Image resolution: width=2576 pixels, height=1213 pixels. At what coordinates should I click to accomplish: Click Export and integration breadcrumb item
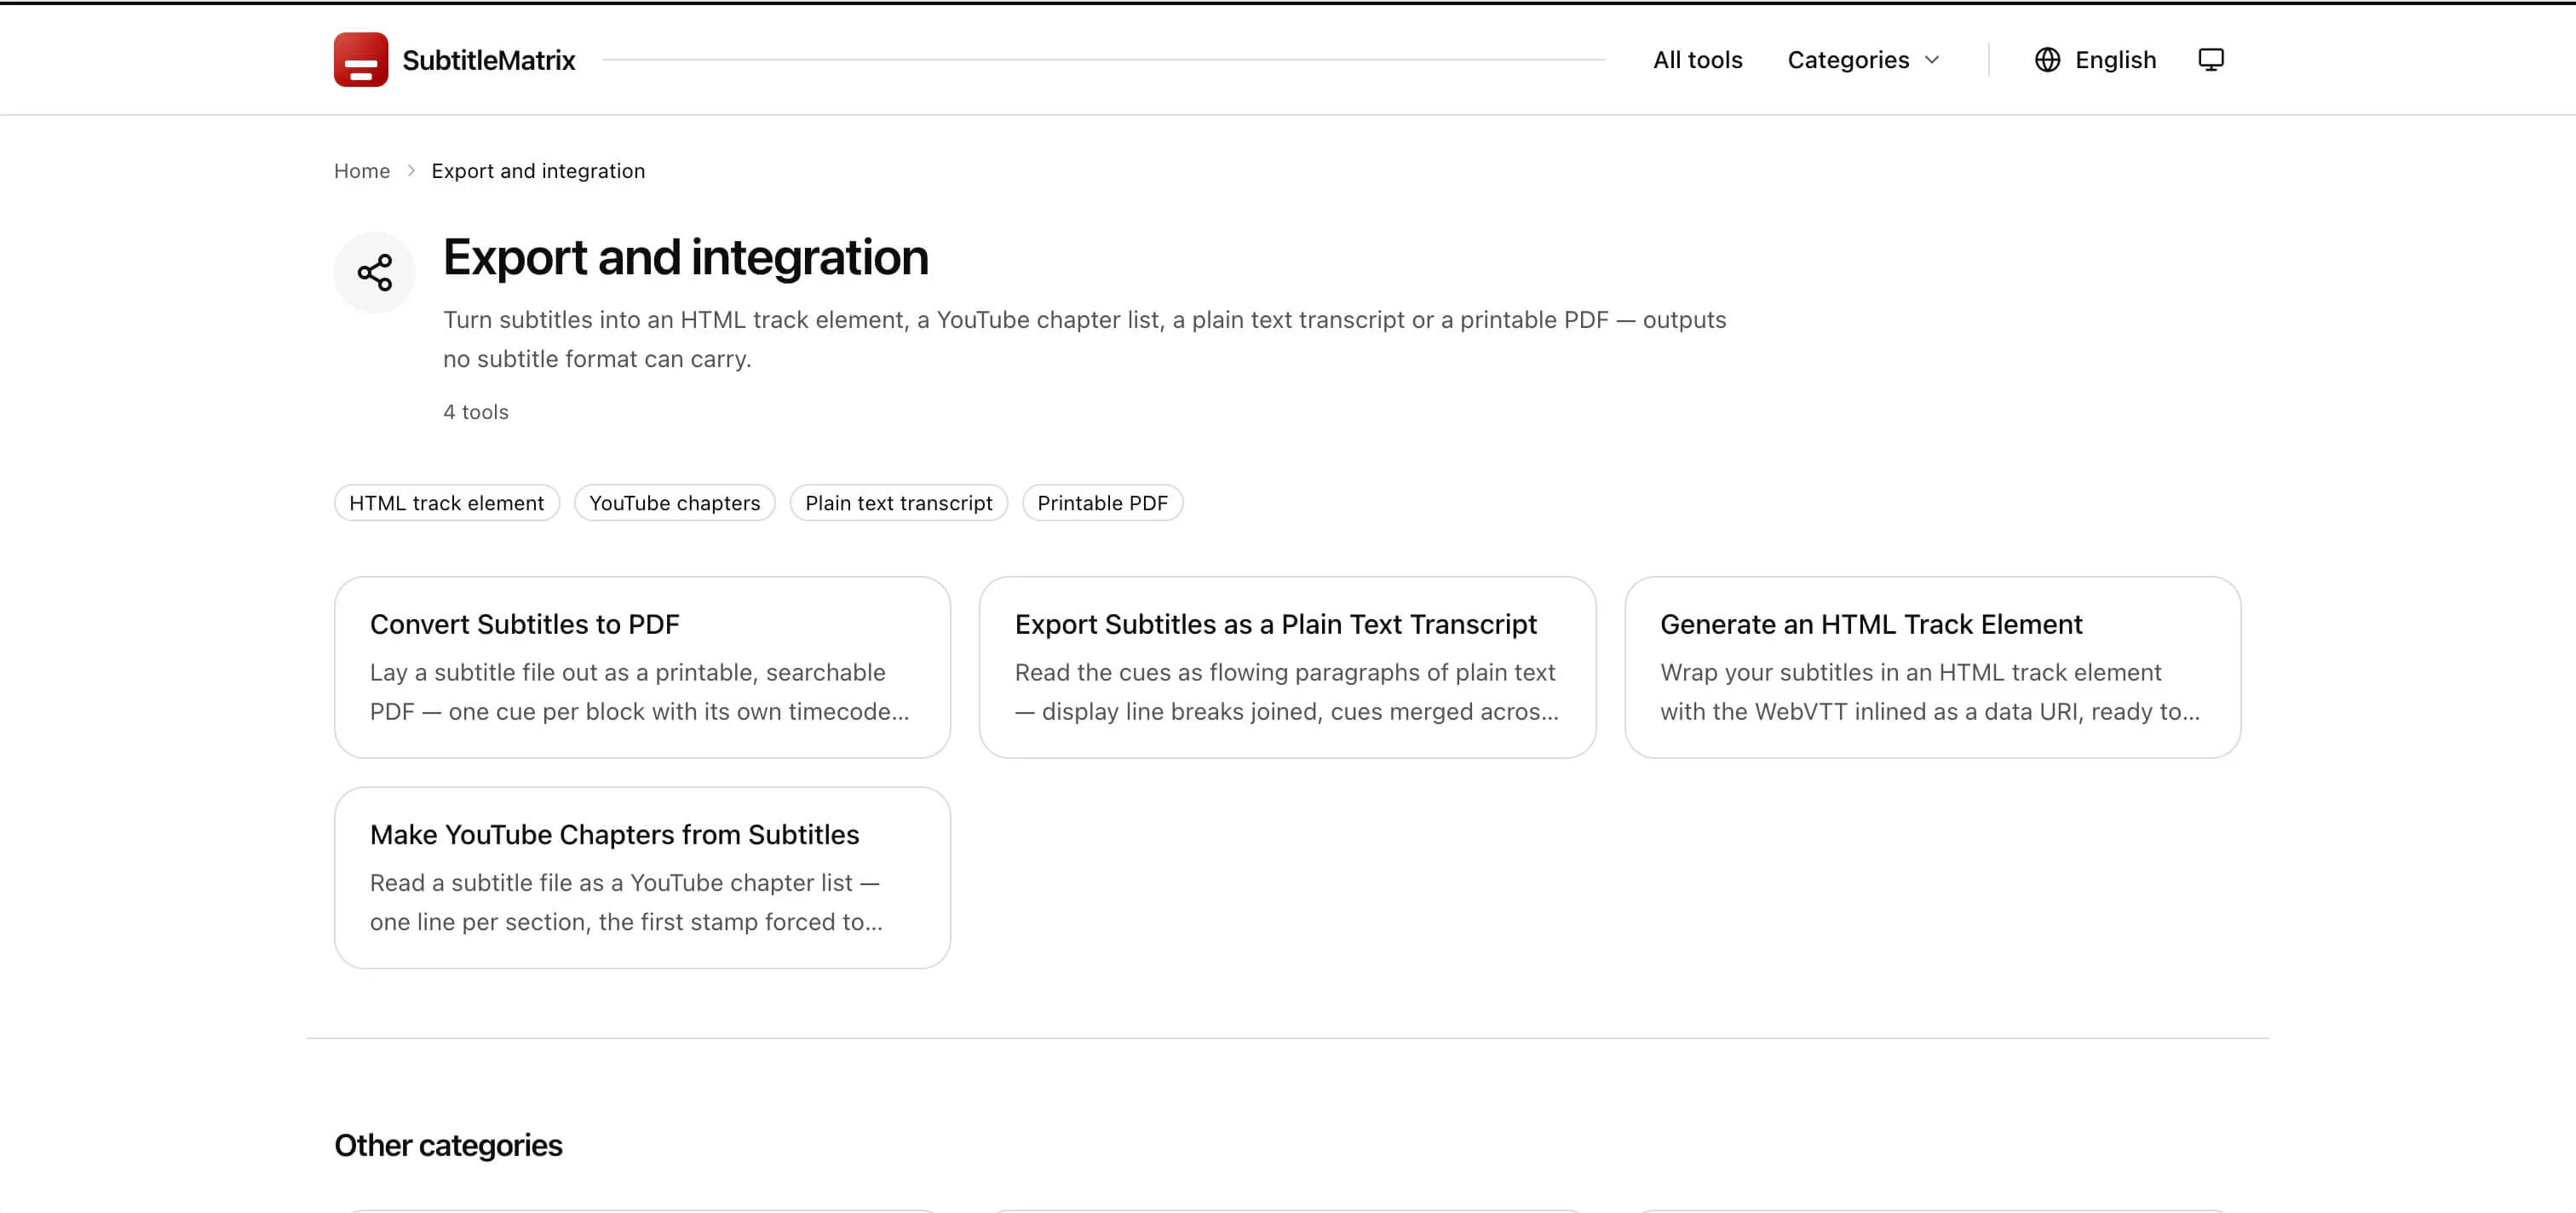coord(538,171)
